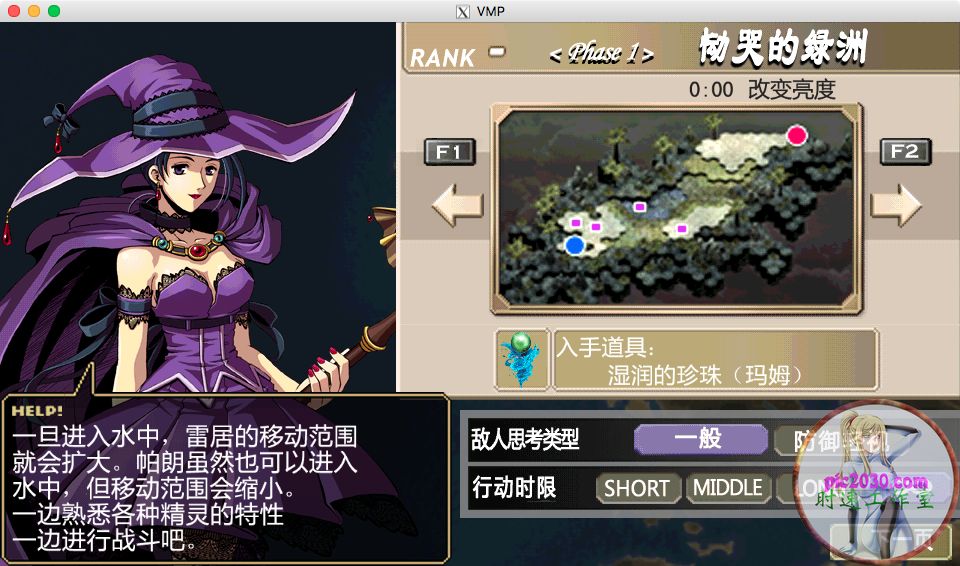Click the magenta marker beside the pond
960x566 pixels.
pyautogui.click(x=640, y=207)
